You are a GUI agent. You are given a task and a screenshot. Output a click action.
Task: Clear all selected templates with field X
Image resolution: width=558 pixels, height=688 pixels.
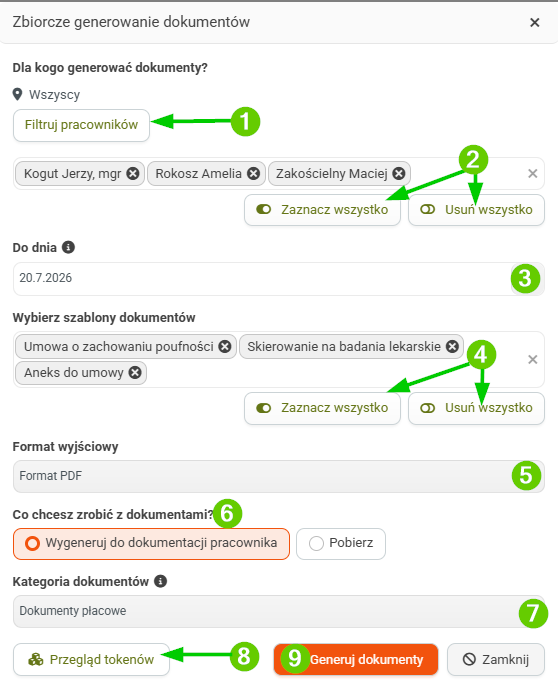tap(533, 360)
